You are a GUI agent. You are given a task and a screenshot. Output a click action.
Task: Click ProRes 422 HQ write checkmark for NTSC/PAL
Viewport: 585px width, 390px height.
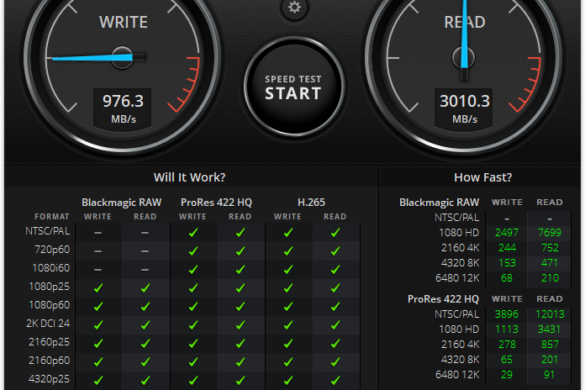193,233
